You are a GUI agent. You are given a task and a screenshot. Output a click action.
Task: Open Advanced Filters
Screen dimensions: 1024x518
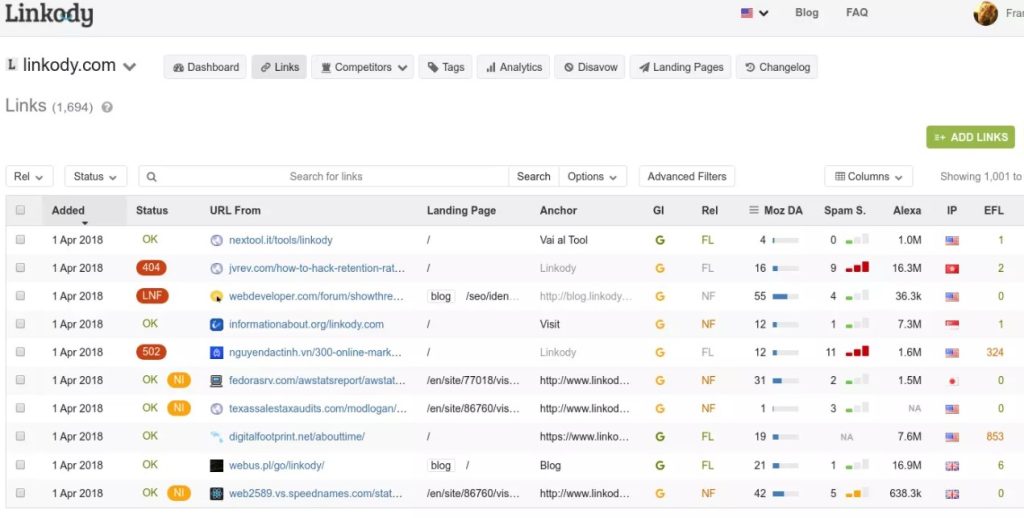click(686, 176)
